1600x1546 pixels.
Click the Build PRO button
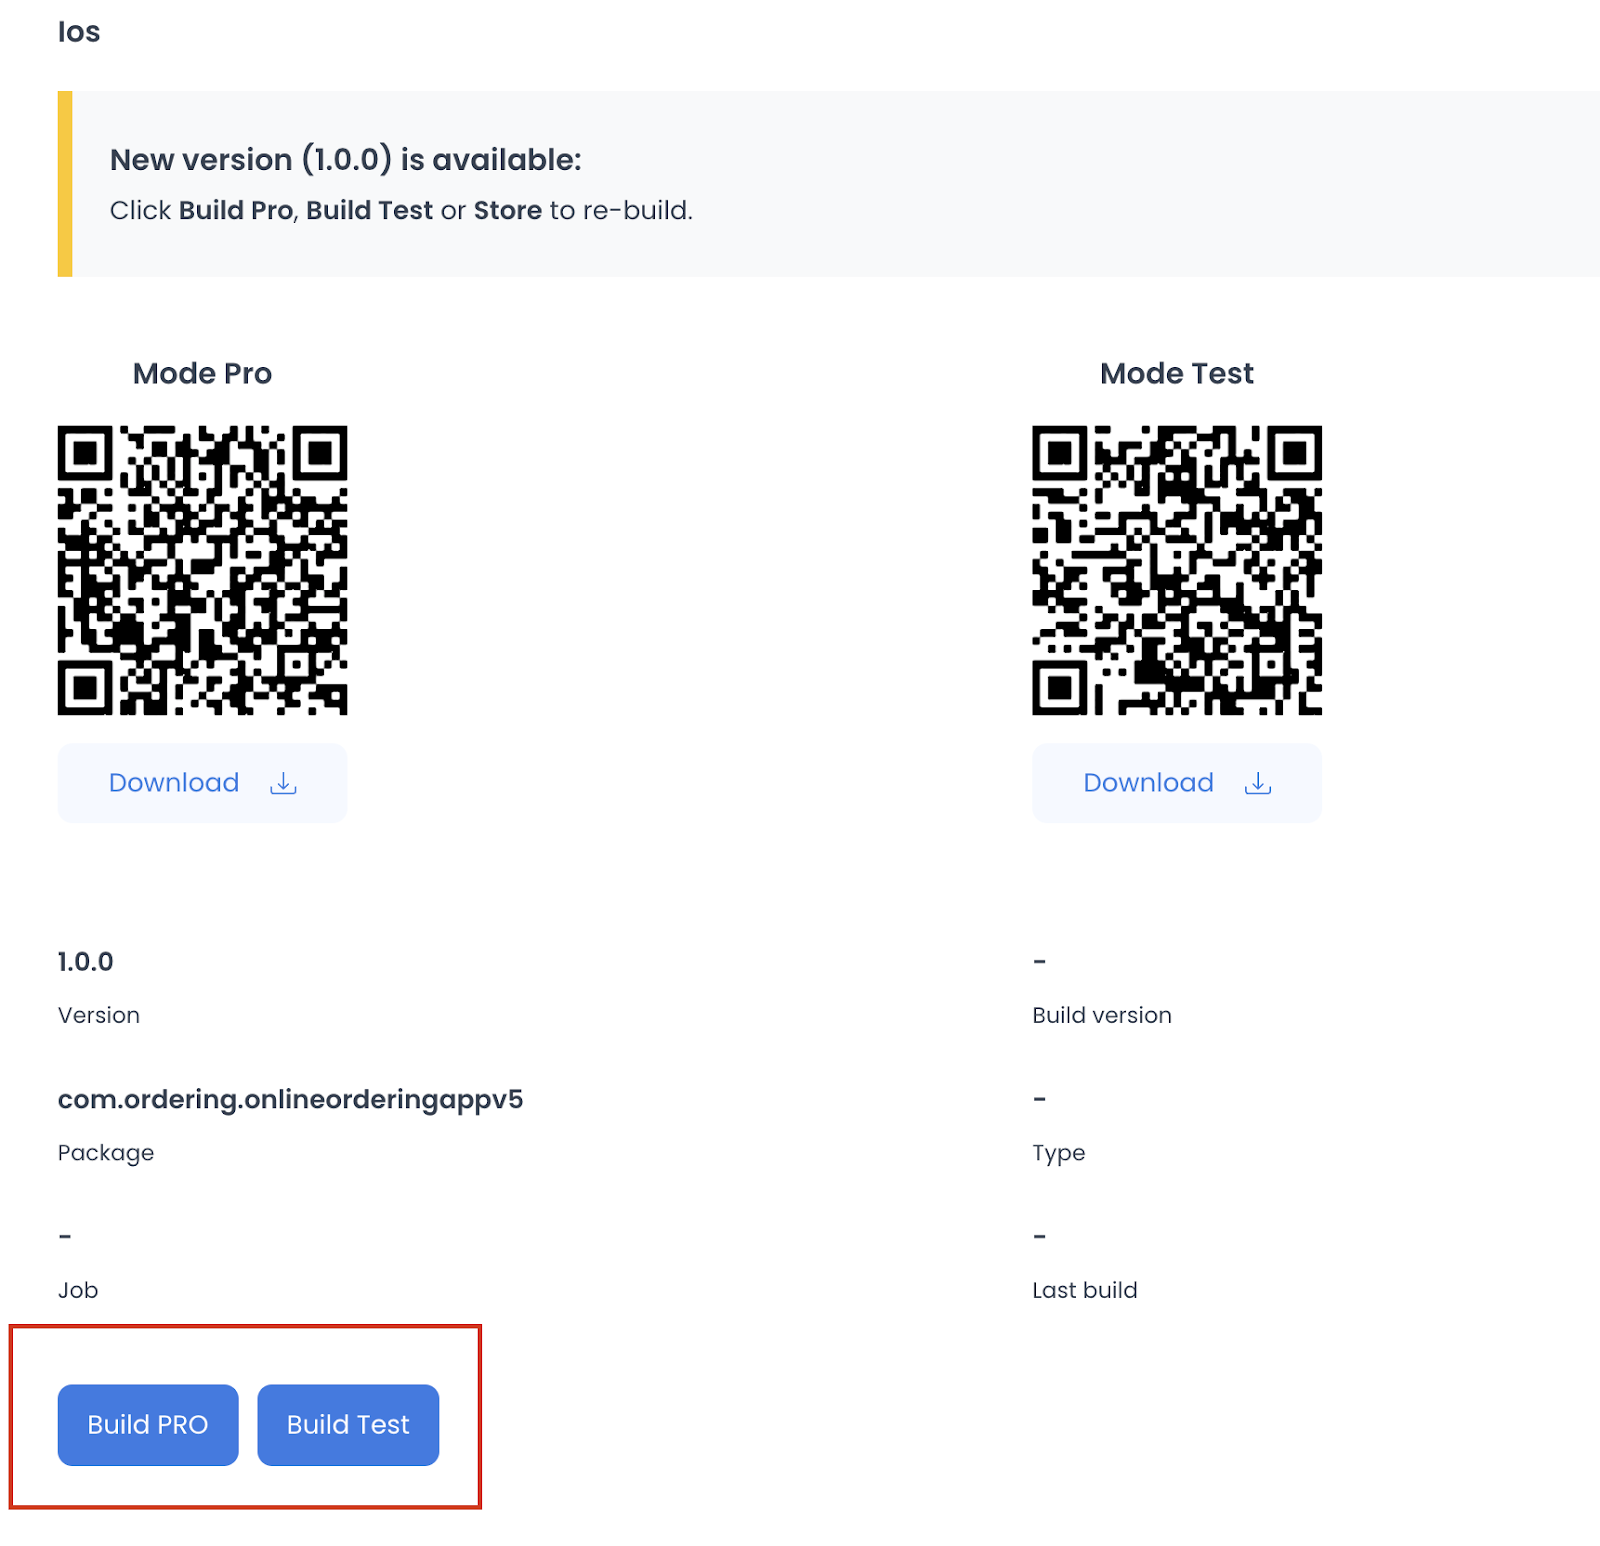148,1424
